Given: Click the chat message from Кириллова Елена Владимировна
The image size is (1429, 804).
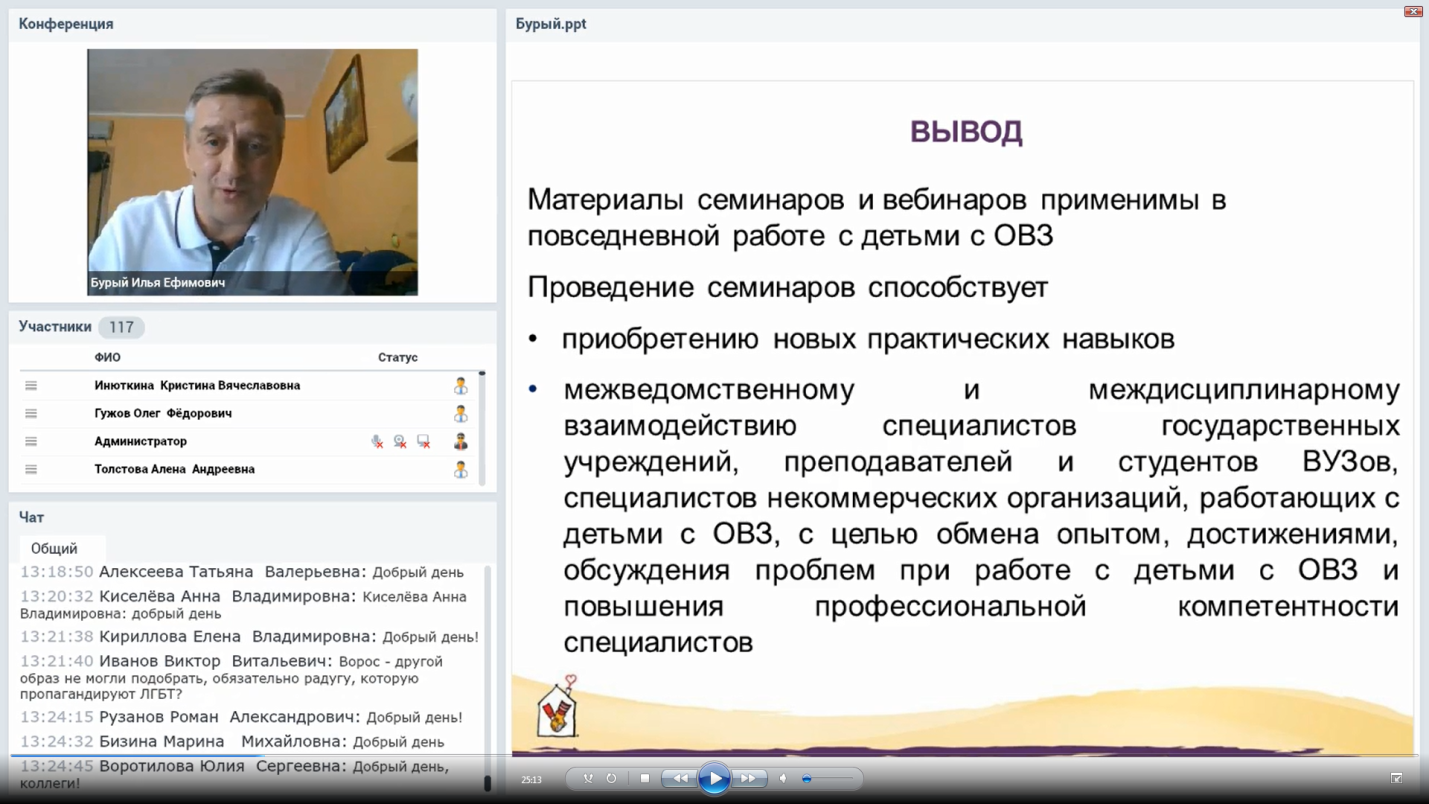Looking at the screenshot, I should click(x=249, y=636).
